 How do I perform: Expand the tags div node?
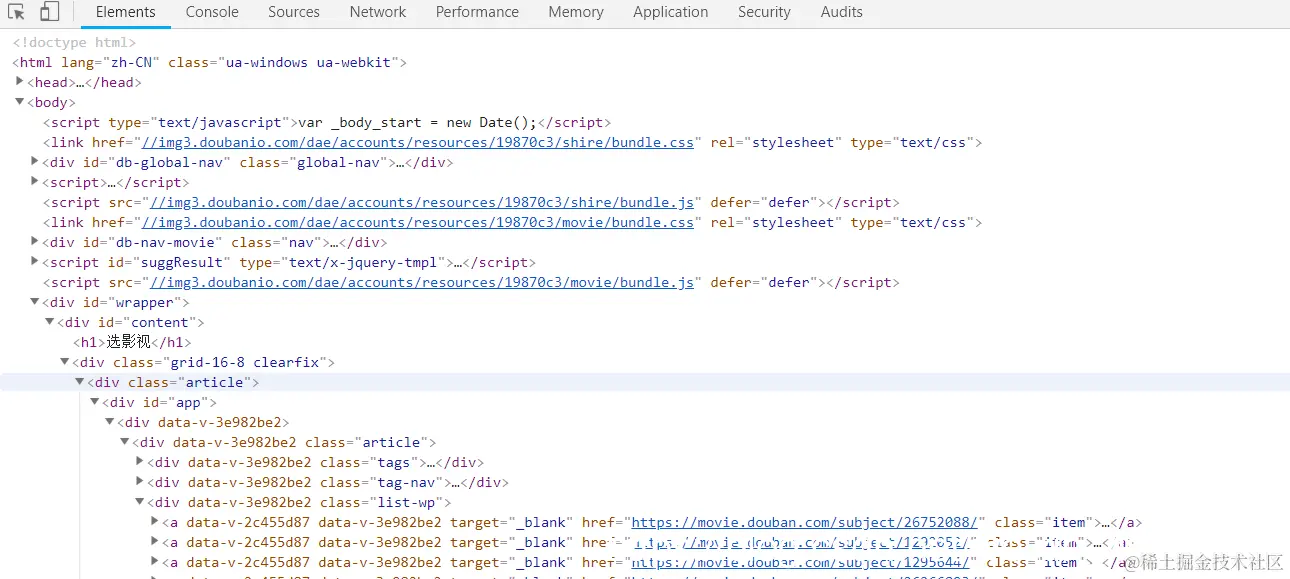(x=140, y=462)
